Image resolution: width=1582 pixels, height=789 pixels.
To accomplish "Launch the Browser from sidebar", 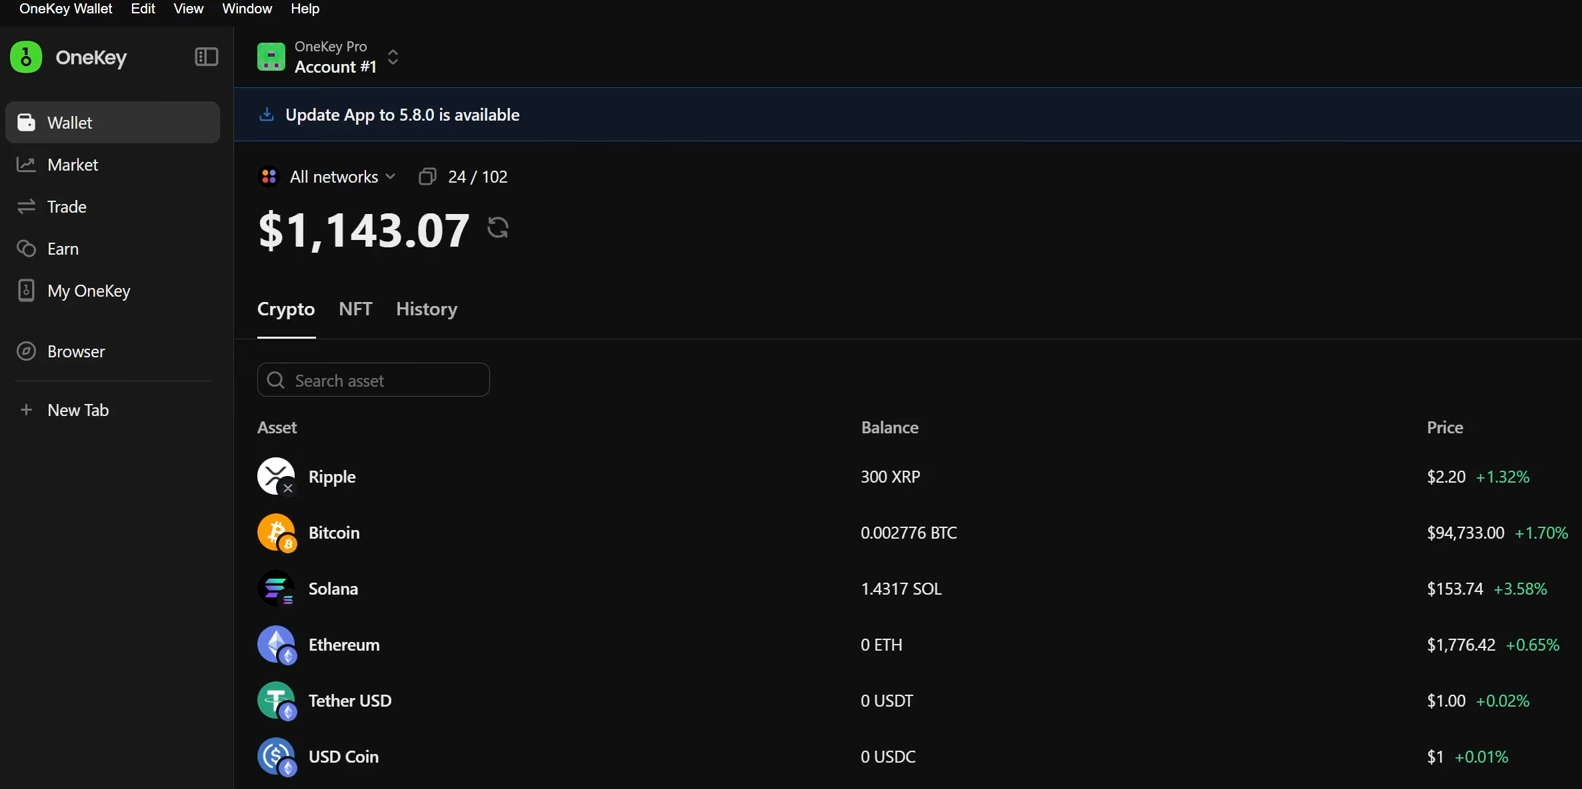I will (x=113, y=351).
